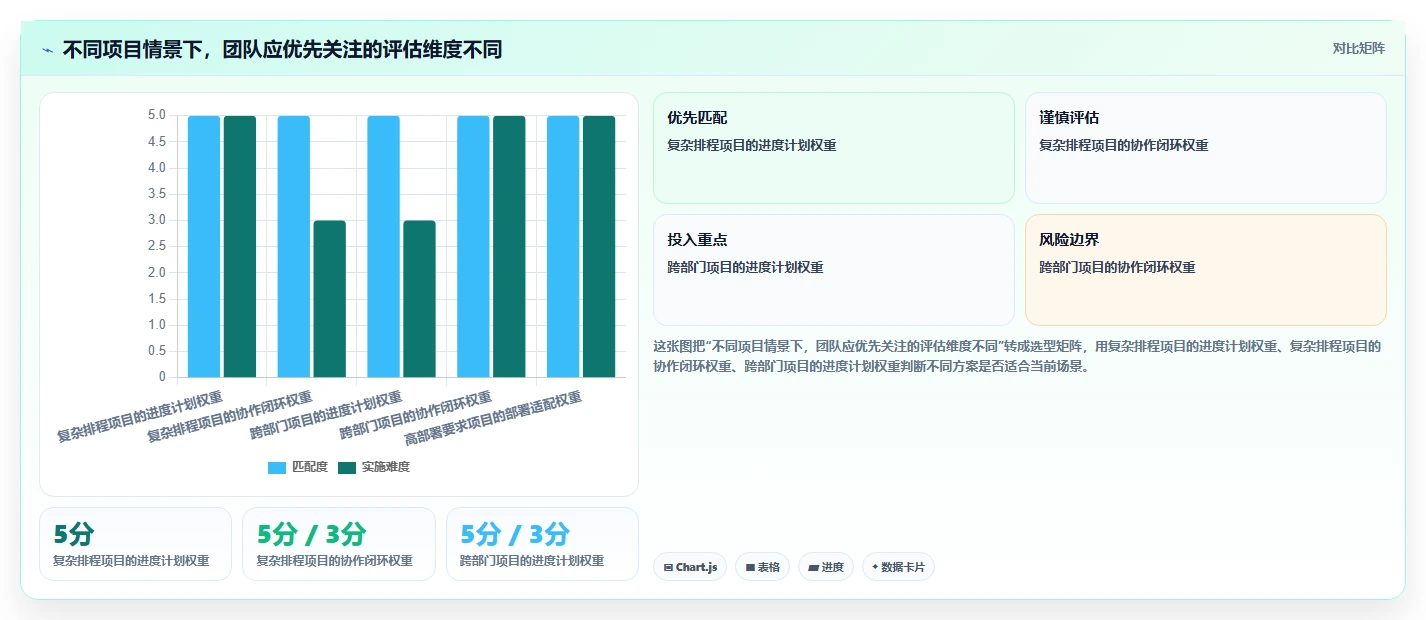Image resolution: width=1426 pixels, height=620 pixels.
Task: Click the blue bar for 跨部门项目的进度计划权重
Action: click(384, 246)
